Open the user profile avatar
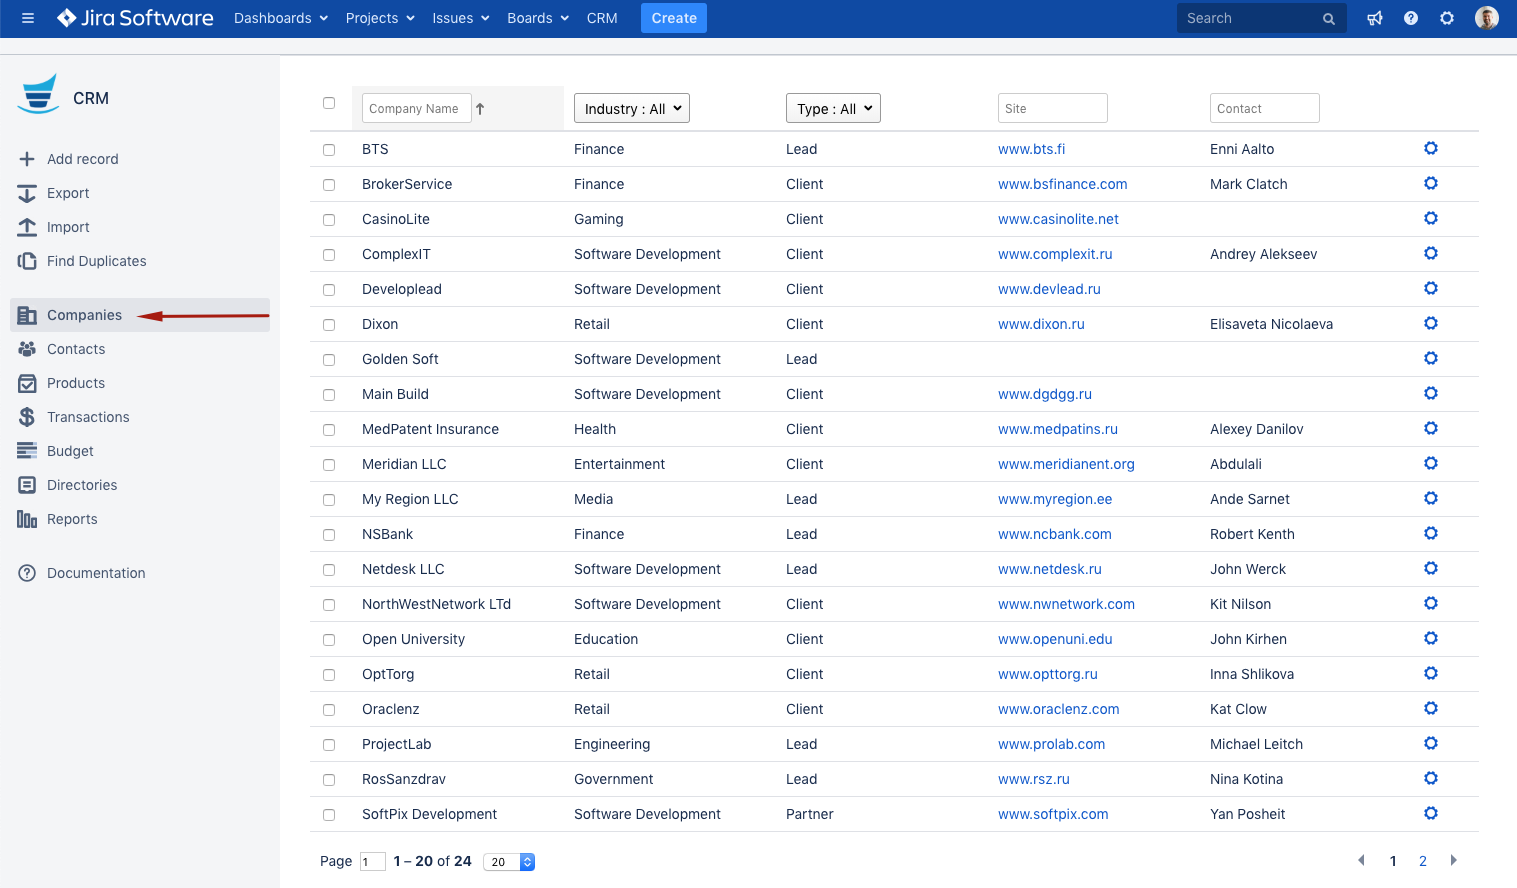1517x888 pixels. [1487, 18]
